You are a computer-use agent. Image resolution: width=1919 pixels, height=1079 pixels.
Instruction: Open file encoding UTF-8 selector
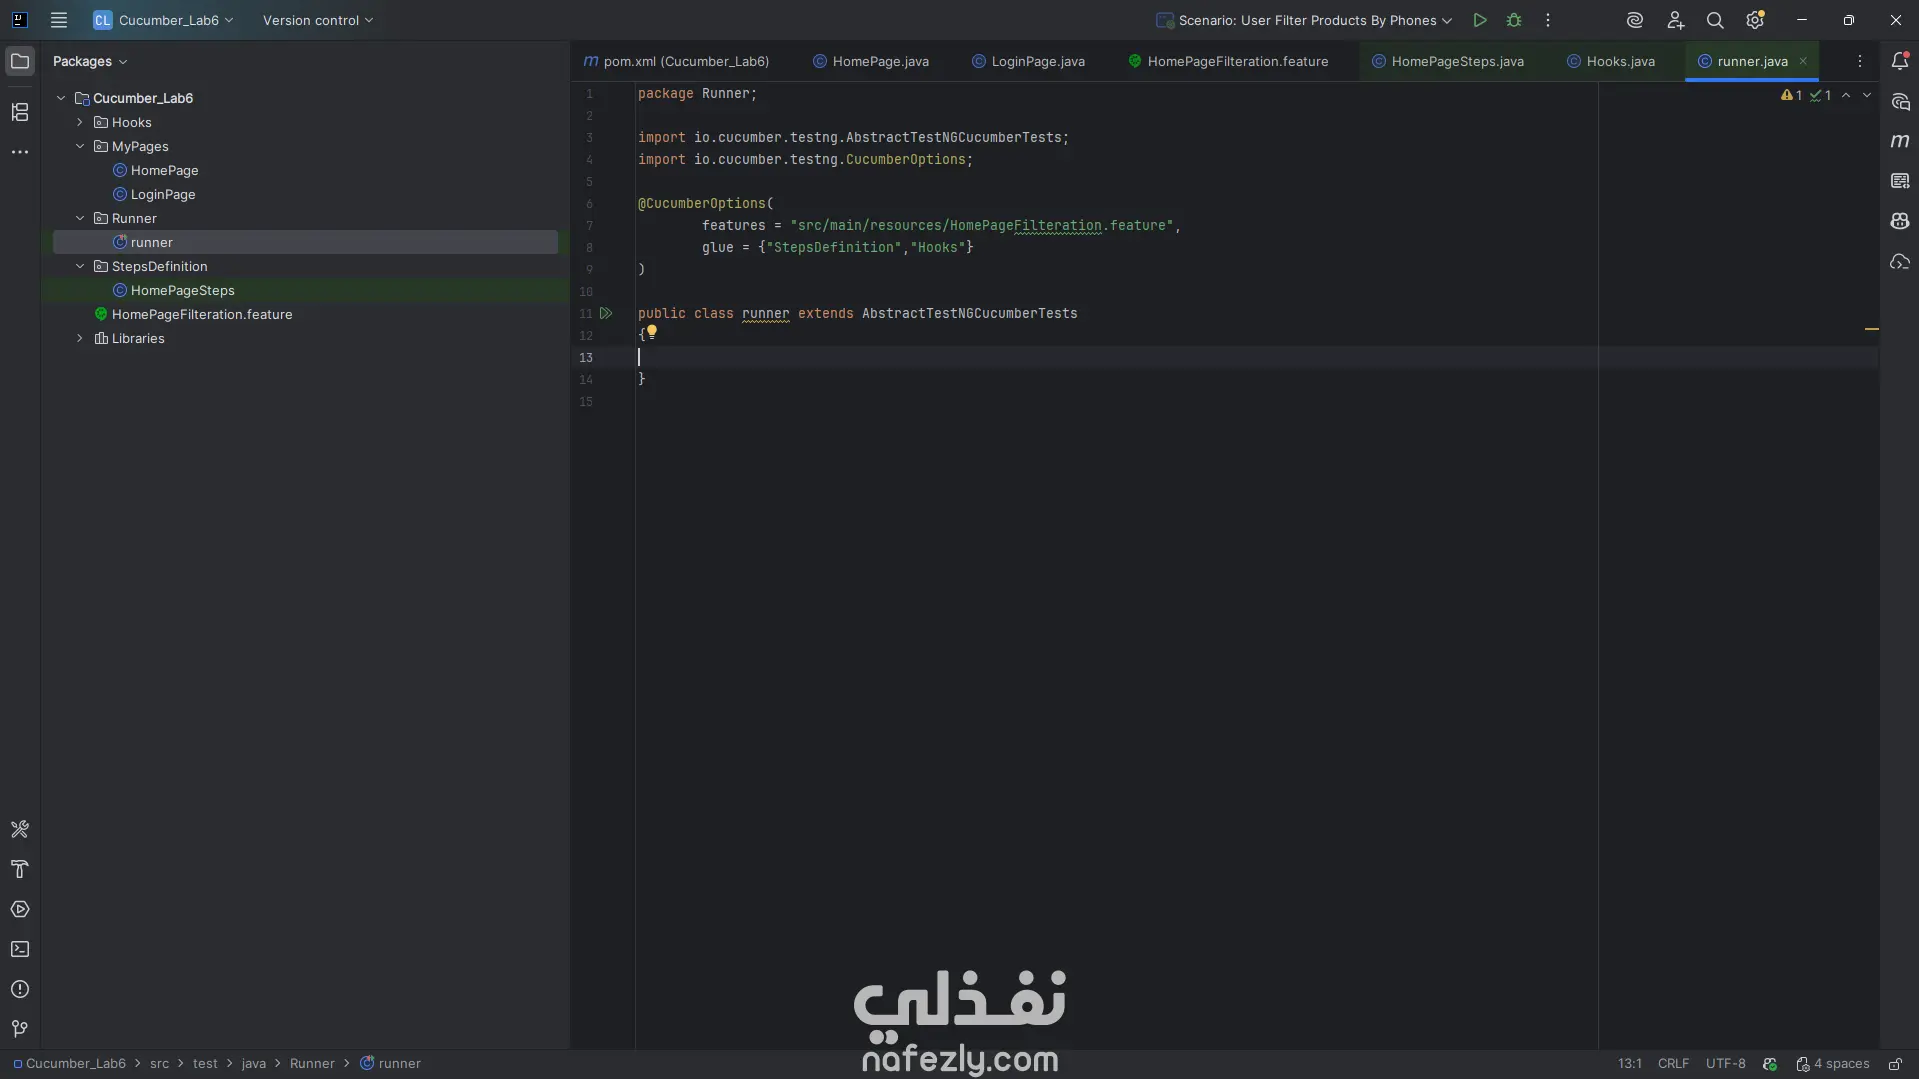tap(1725, 1064)
